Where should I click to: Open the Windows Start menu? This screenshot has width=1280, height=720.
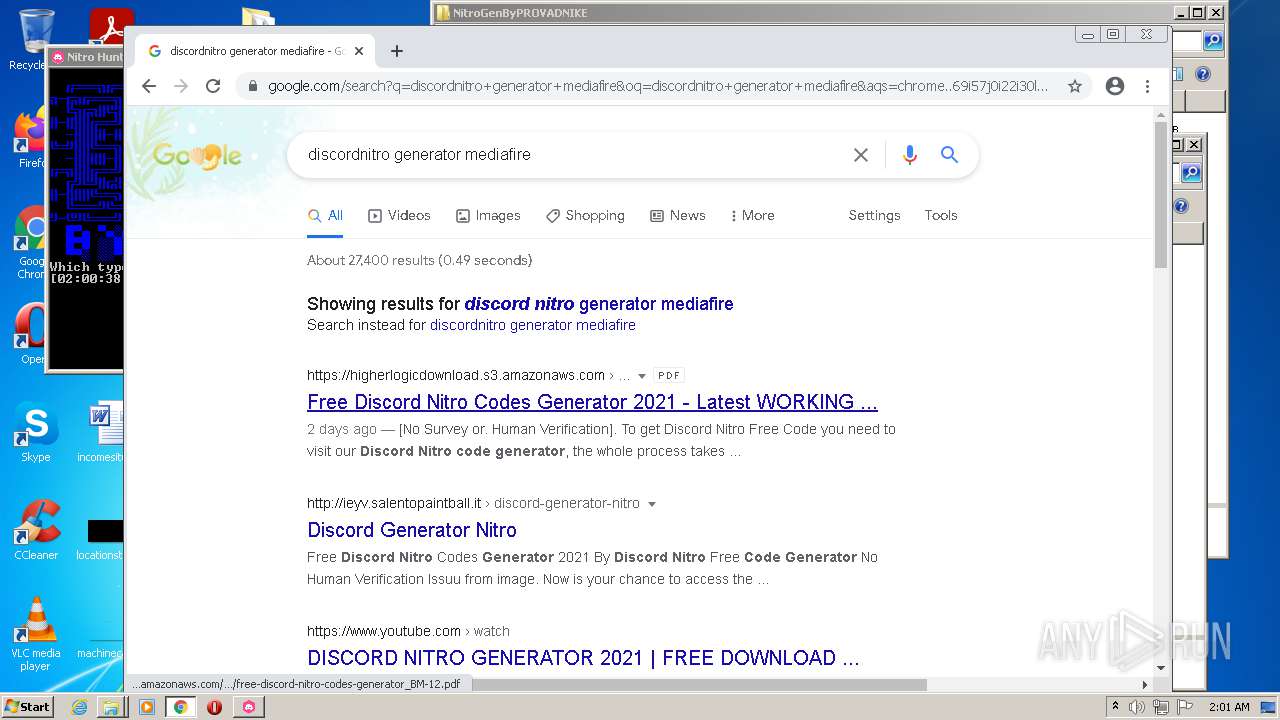click(x=27, y=706)
